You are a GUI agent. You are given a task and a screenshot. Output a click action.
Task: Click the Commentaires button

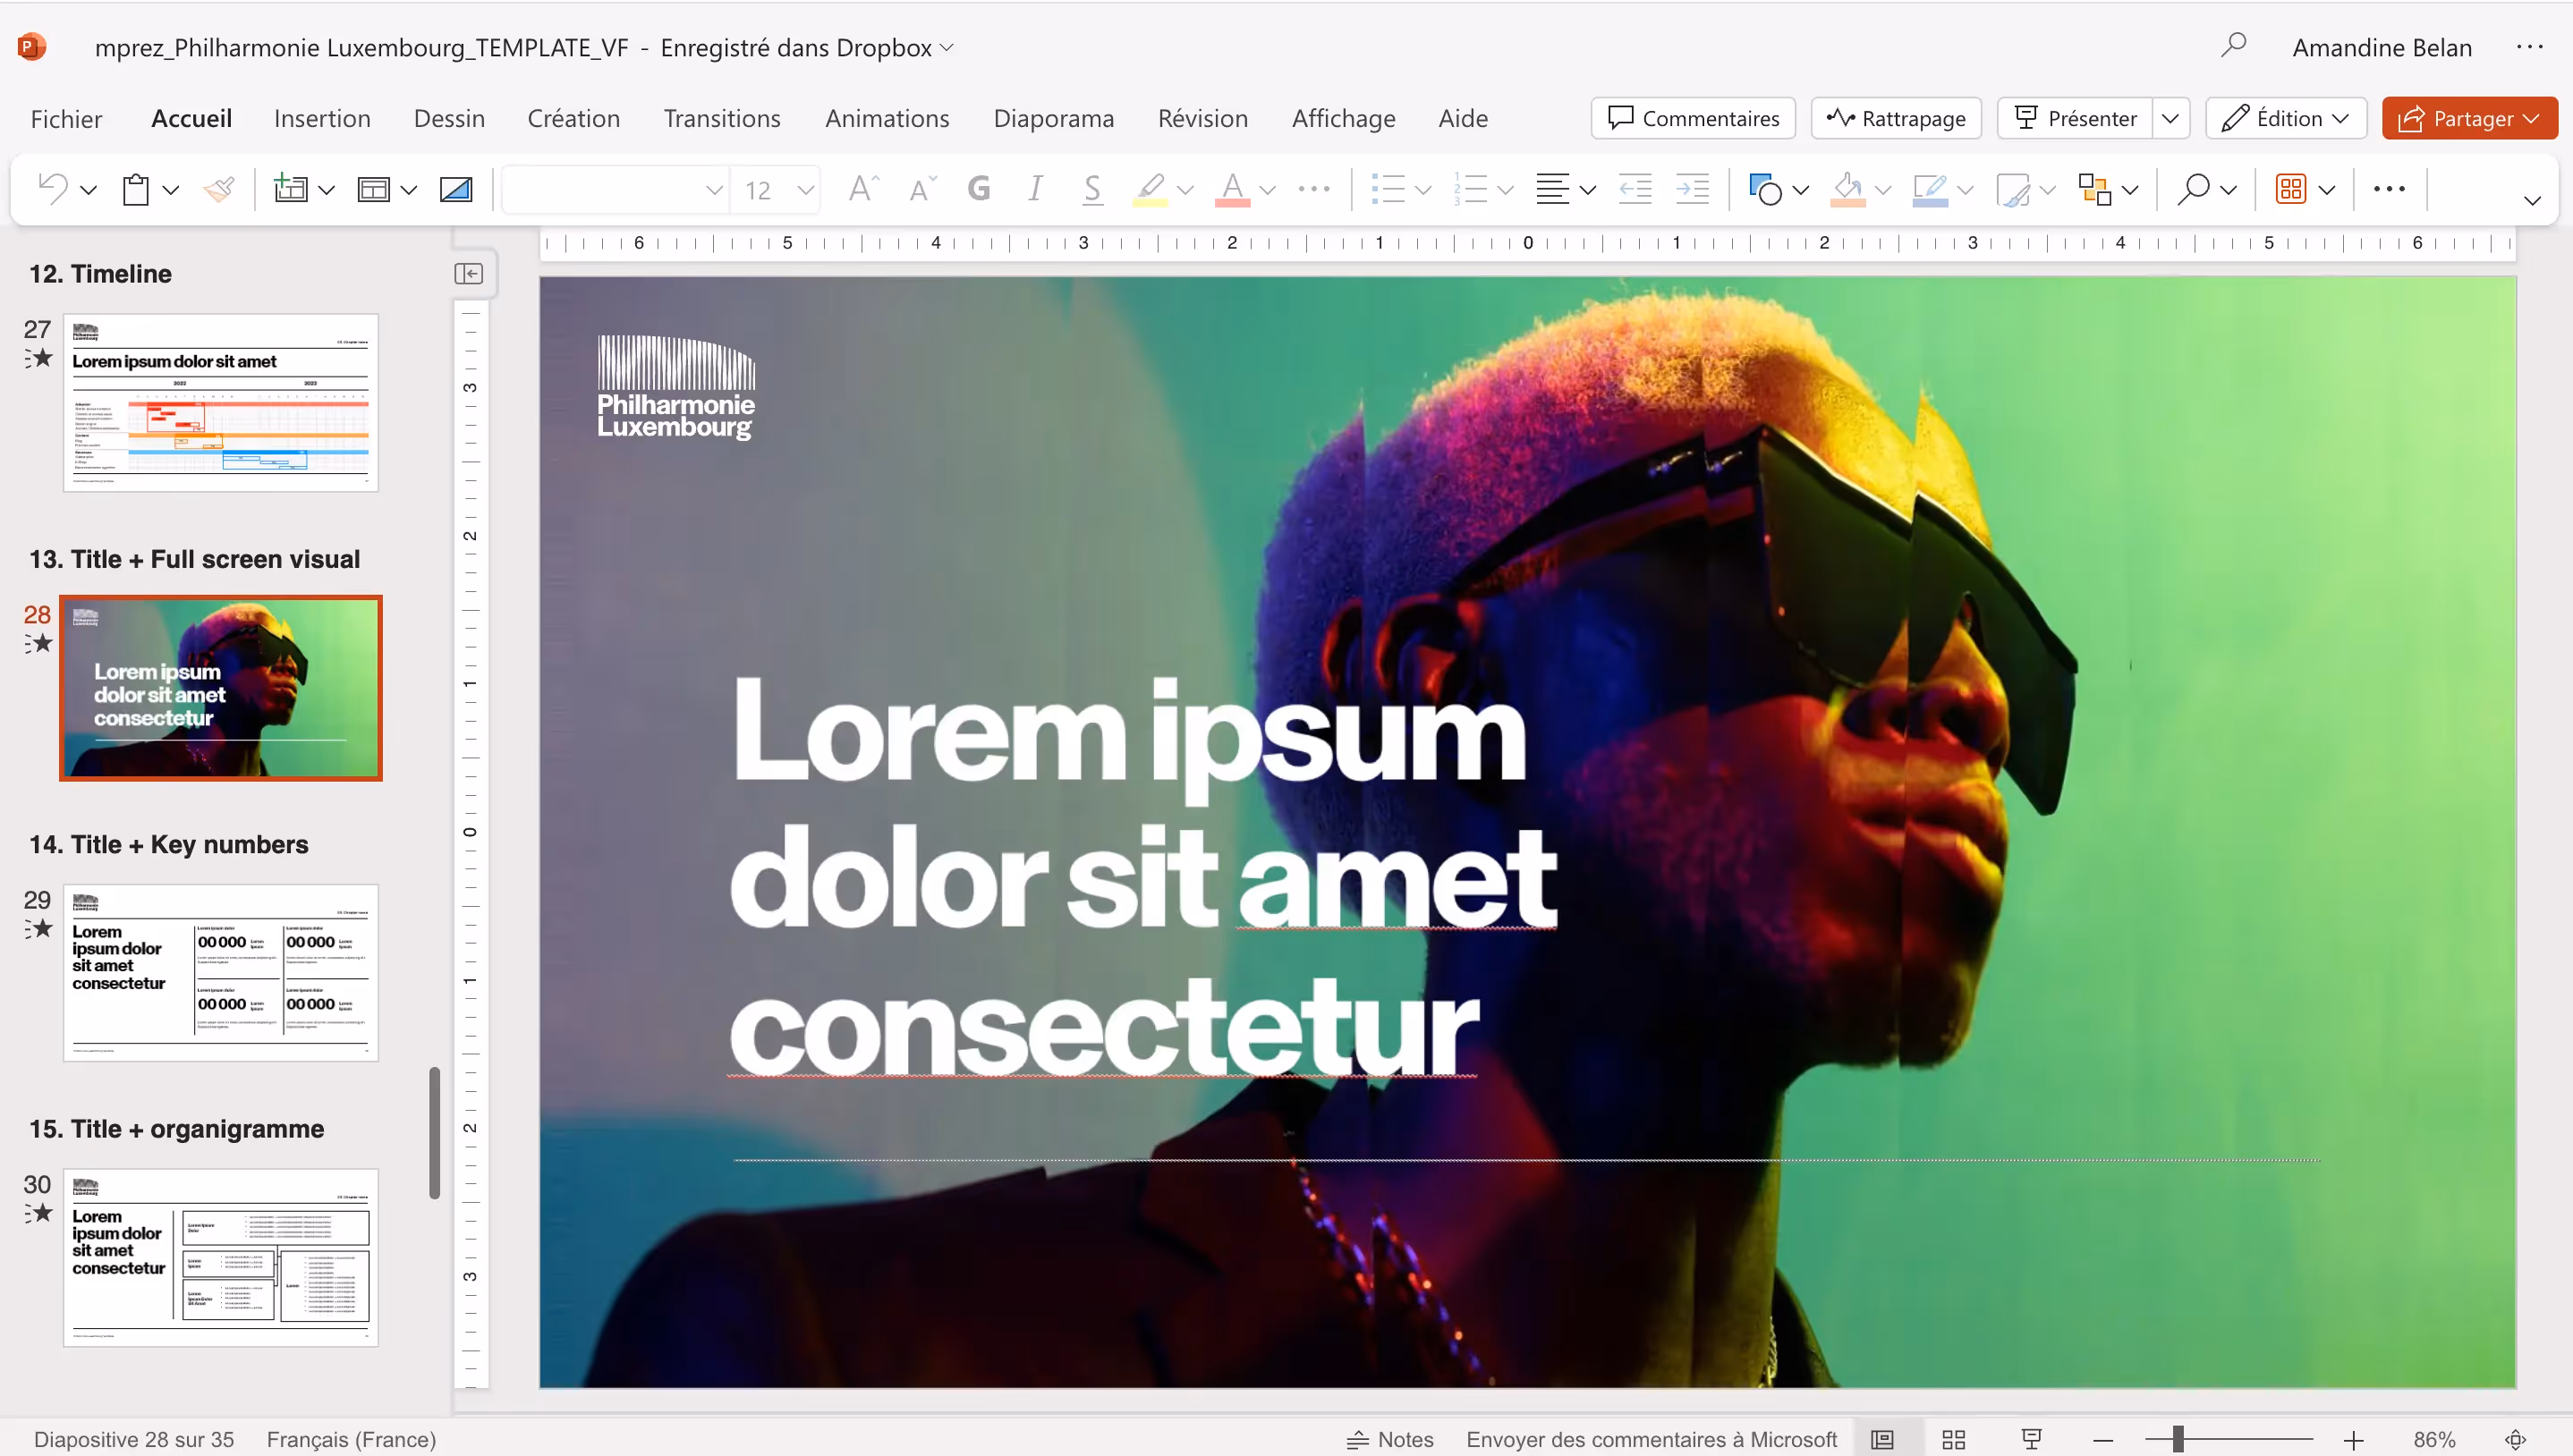1693,118
